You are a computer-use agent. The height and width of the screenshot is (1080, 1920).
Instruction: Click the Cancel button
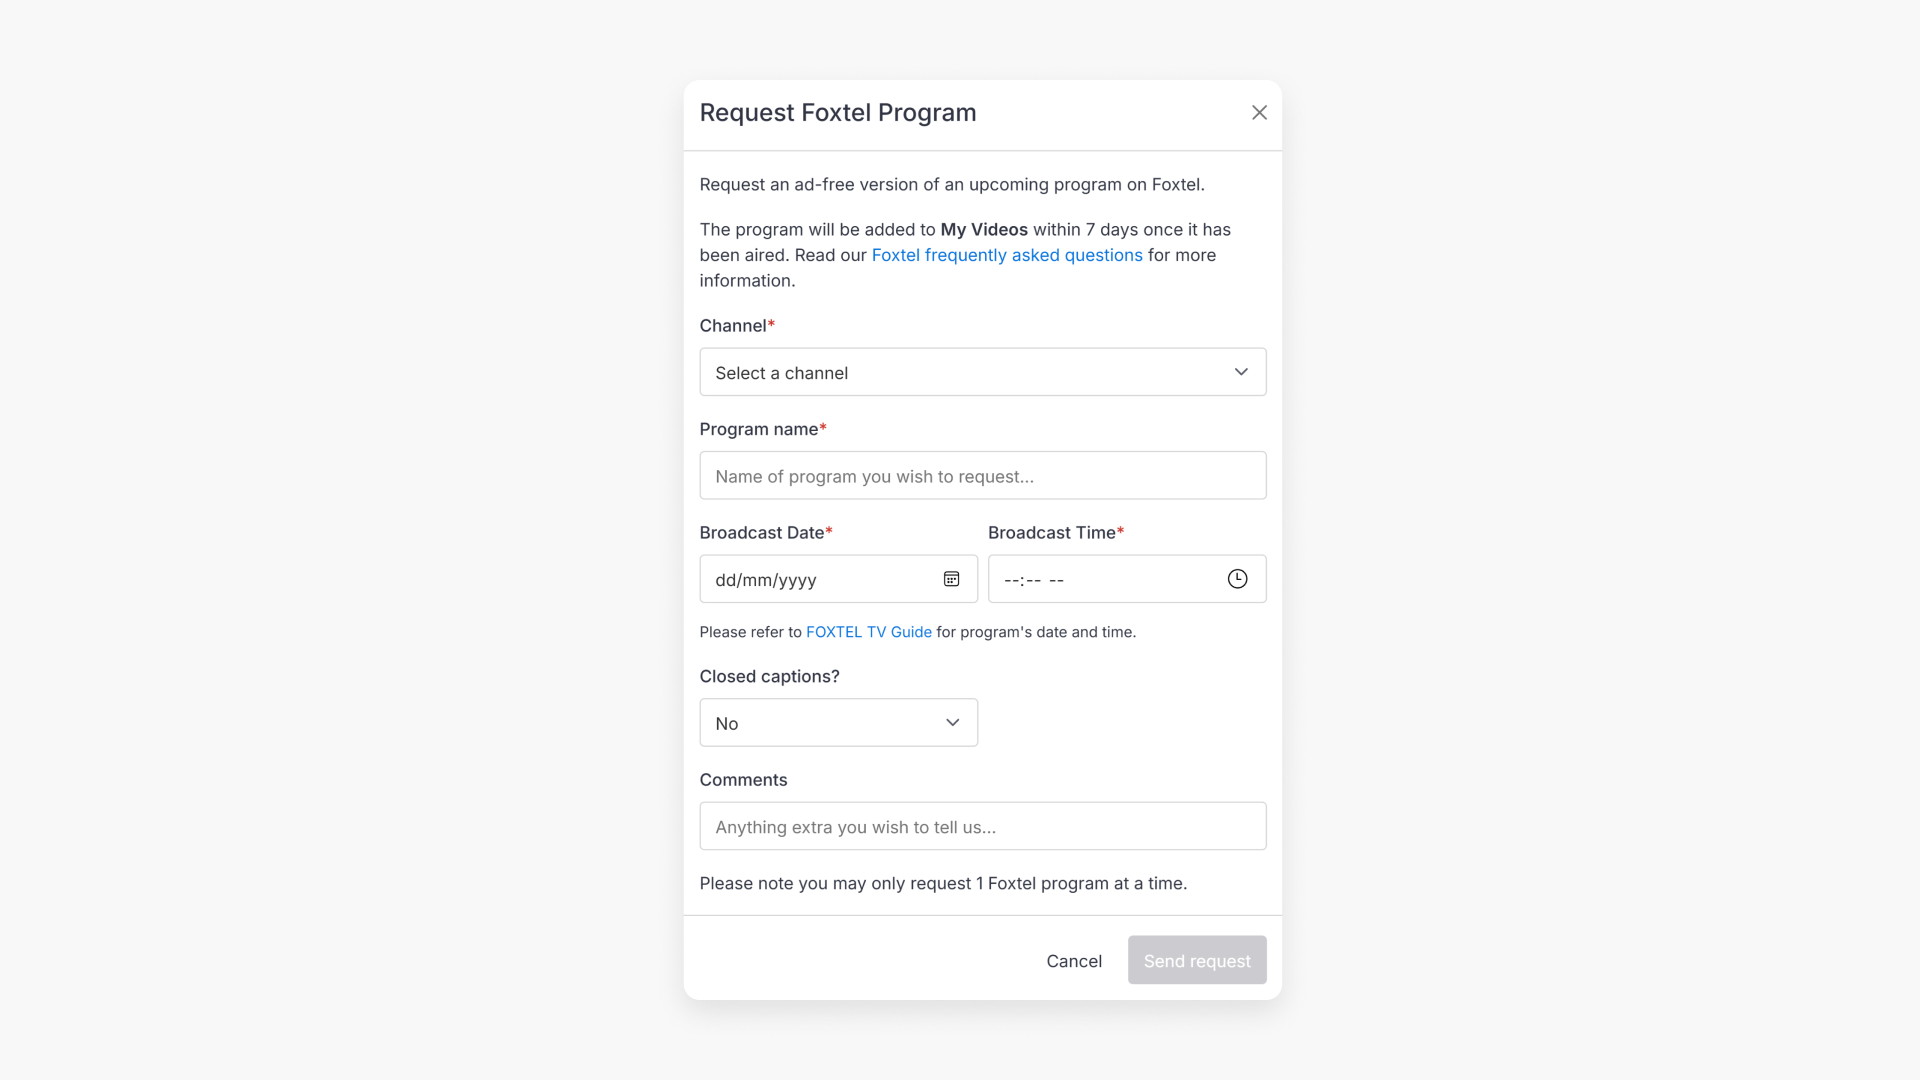(x=1074, y=960)
